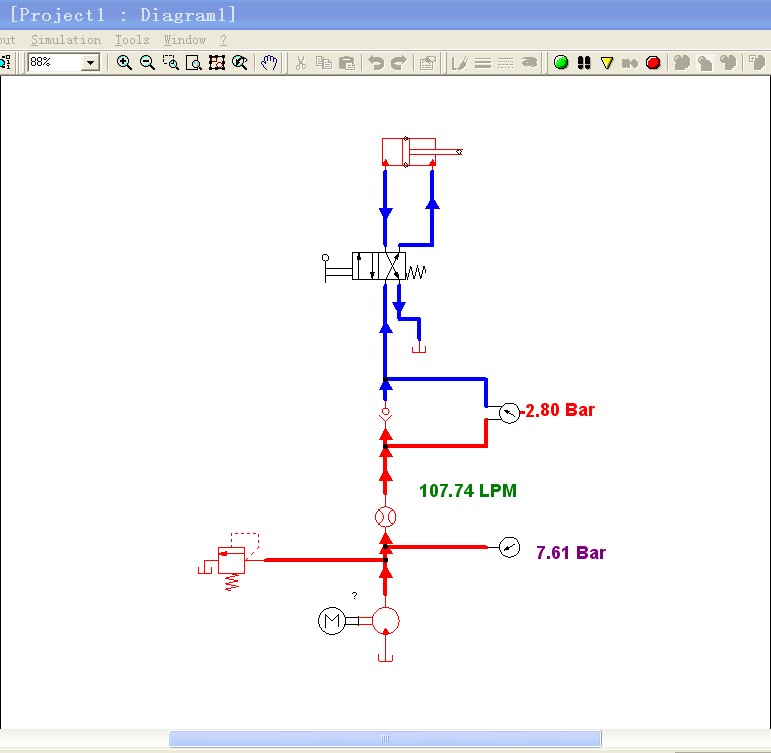Click the -2.80 Bar pressure reading
The width and height of the screenshot is (771, 753).
(558, 410)
